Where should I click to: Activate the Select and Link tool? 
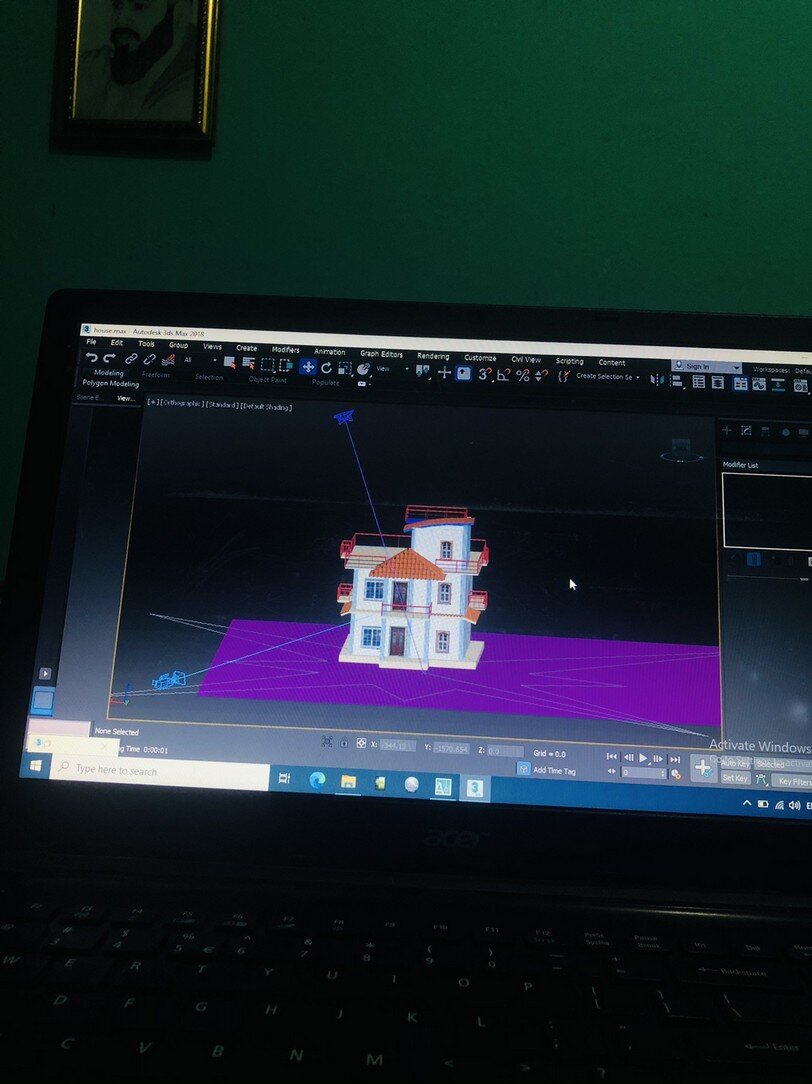coord(131,359)
